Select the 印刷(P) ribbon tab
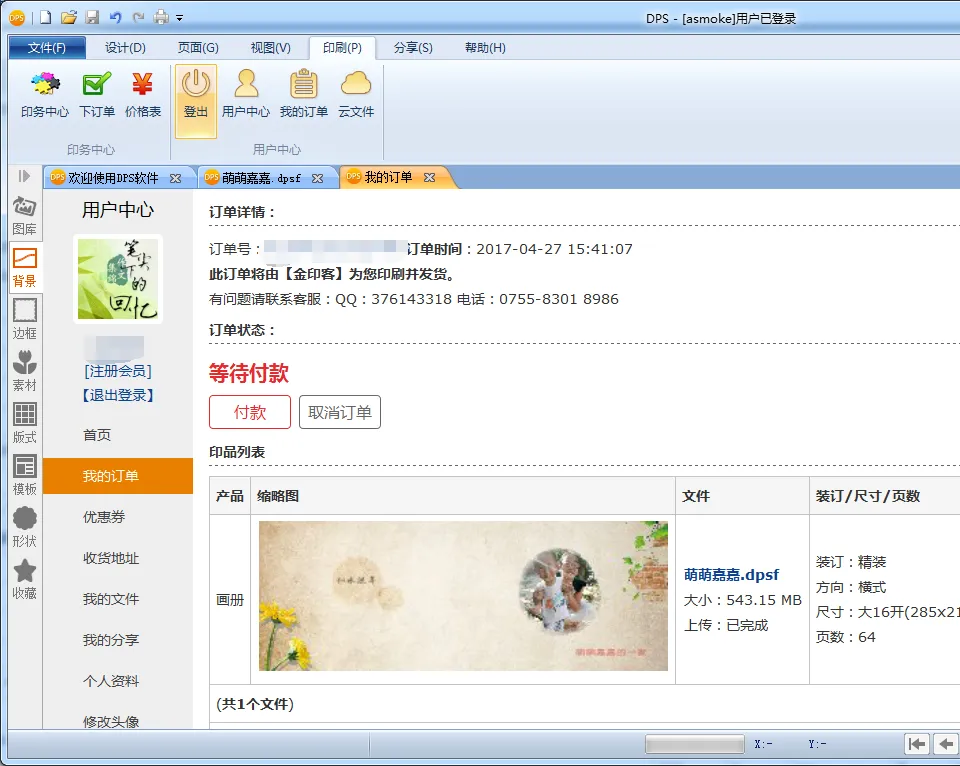 [x=342, y=48]
